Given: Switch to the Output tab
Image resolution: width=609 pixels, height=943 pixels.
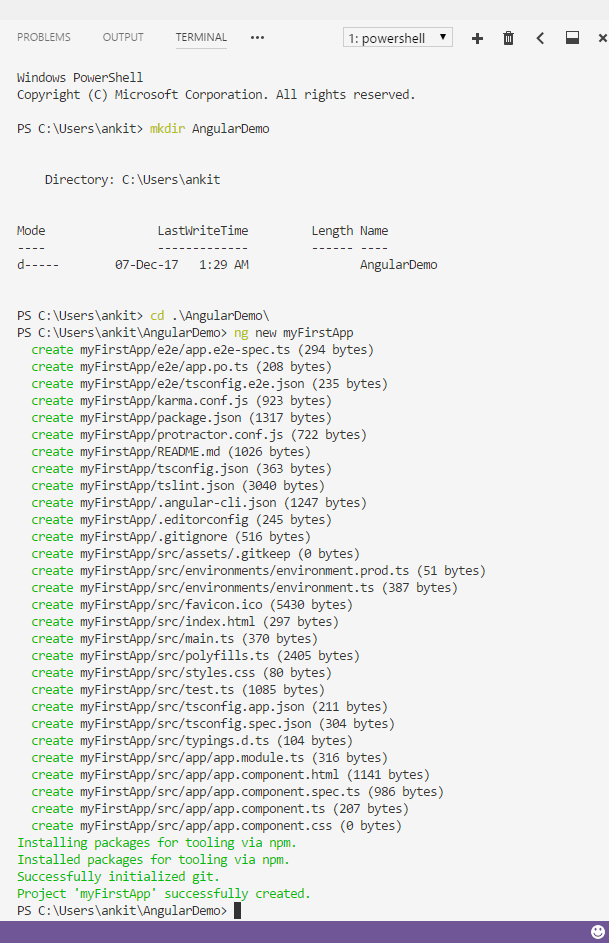Looking at the screenshot, I should coord(123,38).
